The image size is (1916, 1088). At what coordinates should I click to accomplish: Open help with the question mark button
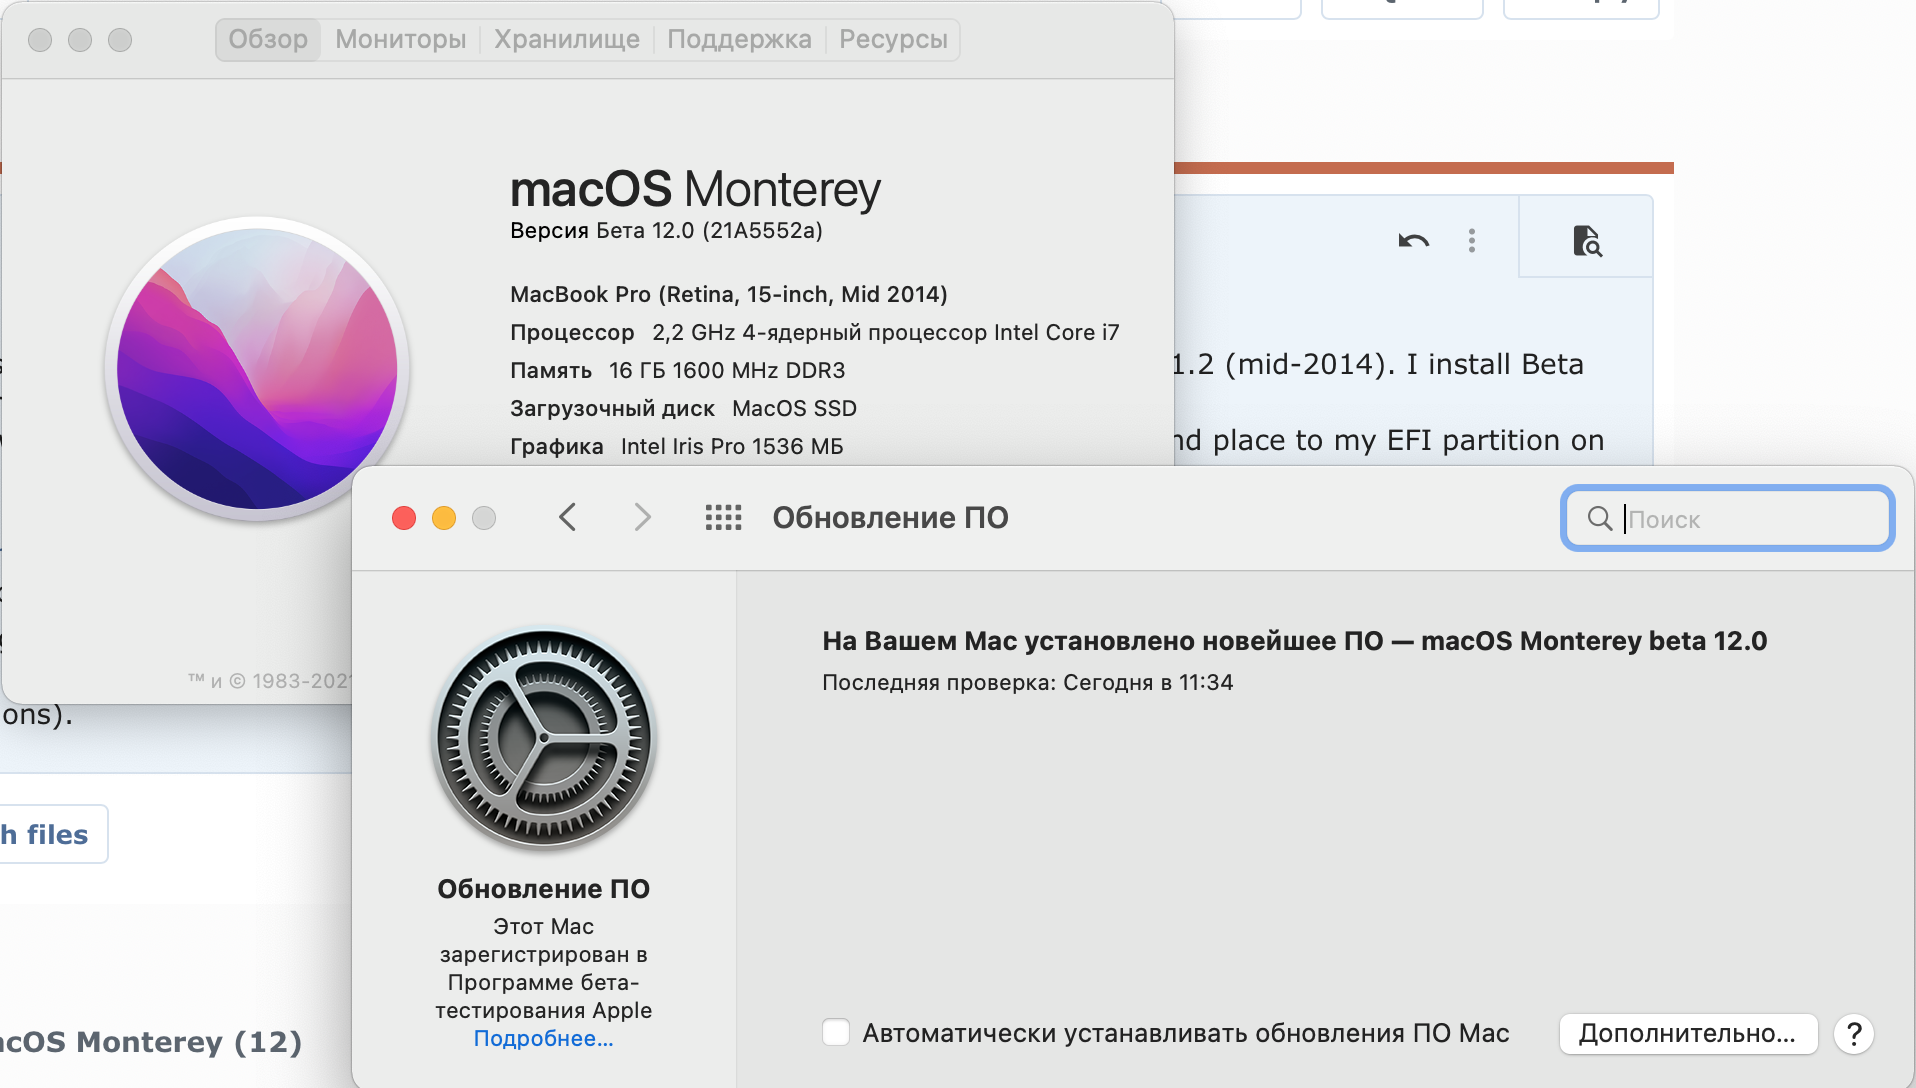coord(1853,1034)
